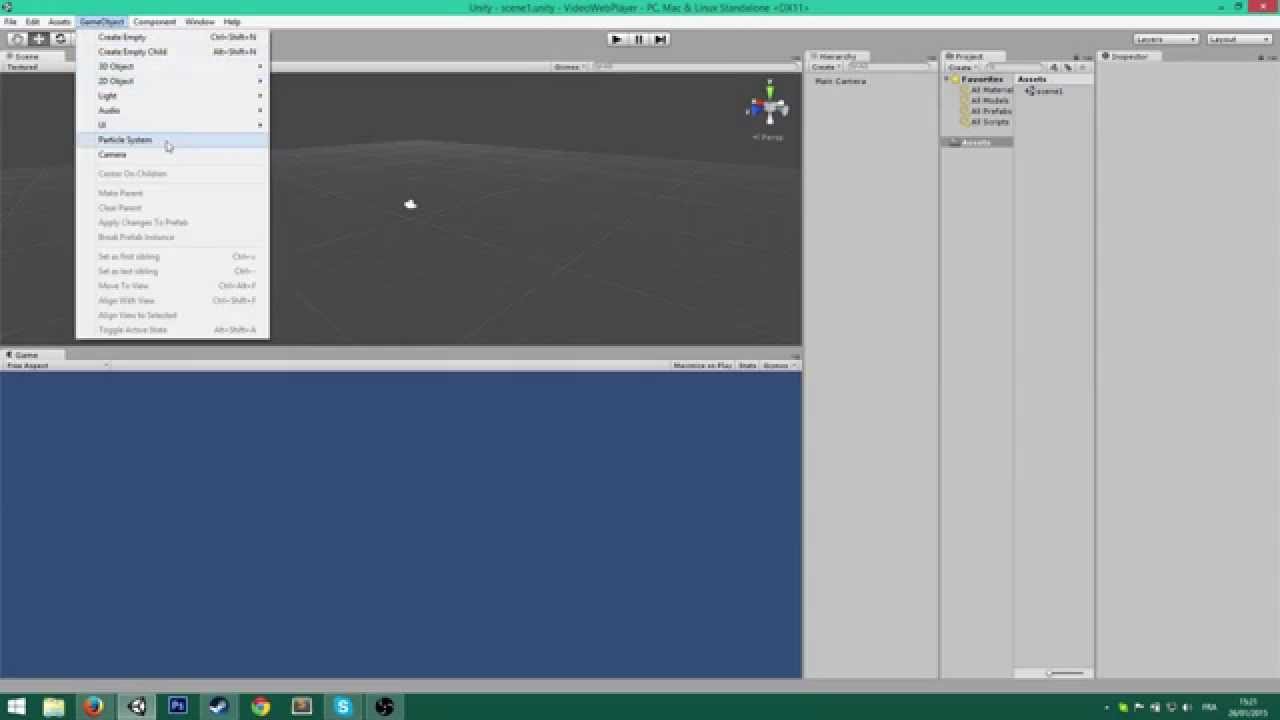Image resolution: width=1280 pixels, height=720 pixels.
Task: Click the scene orientation gizmo
Action: (768, 106)
